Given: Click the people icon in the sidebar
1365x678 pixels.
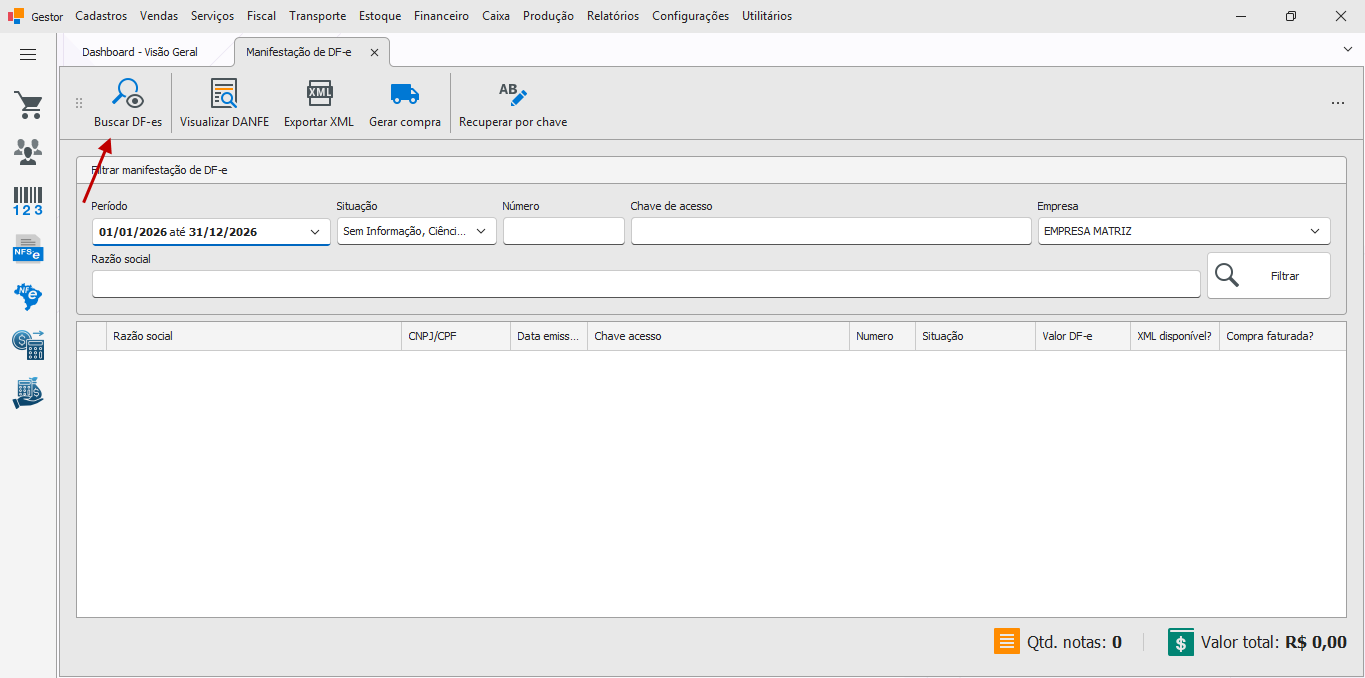Looking at the screenshot, I should [x=28, y=152].
